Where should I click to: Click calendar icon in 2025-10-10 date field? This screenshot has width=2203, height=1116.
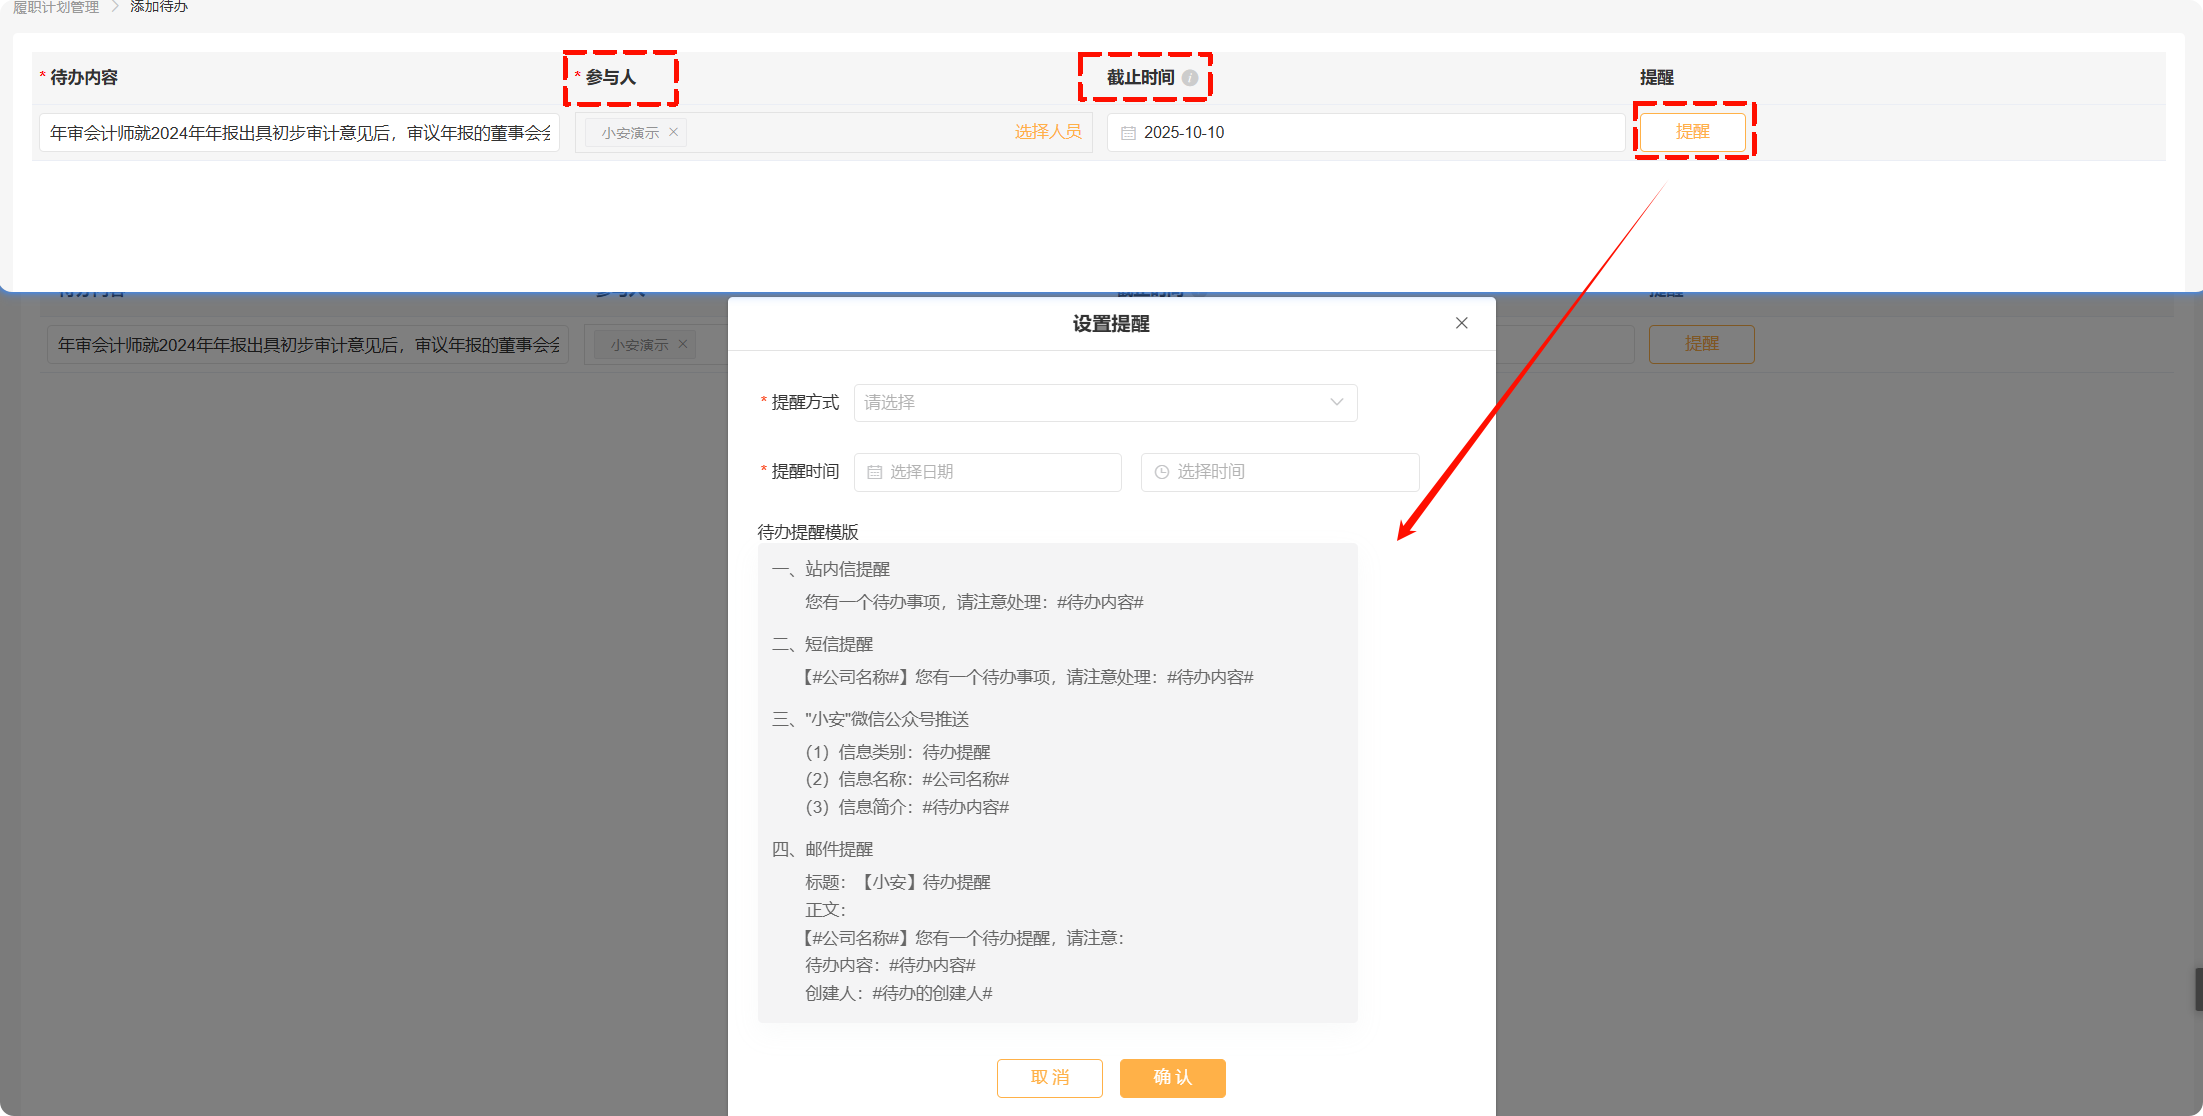tap(1128, 133)
